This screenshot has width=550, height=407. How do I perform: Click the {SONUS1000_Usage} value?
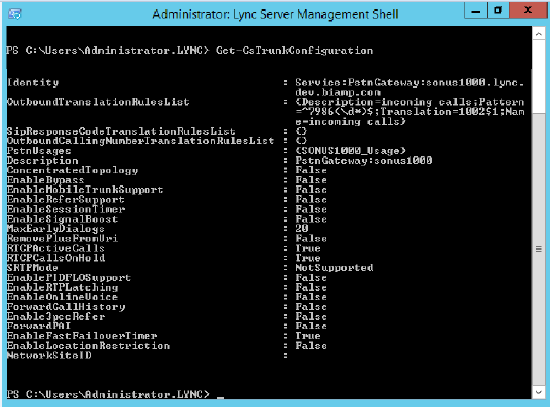(350, 151)
